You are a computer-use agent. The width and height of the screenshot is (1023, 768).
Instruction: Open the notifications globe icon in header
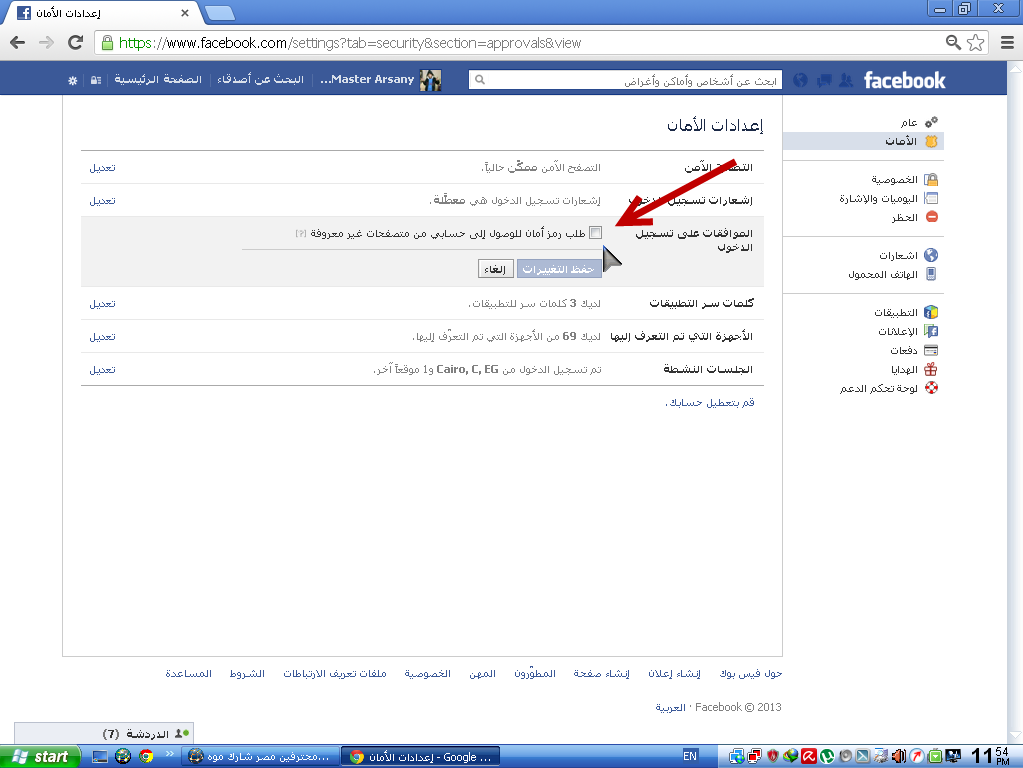802,80
